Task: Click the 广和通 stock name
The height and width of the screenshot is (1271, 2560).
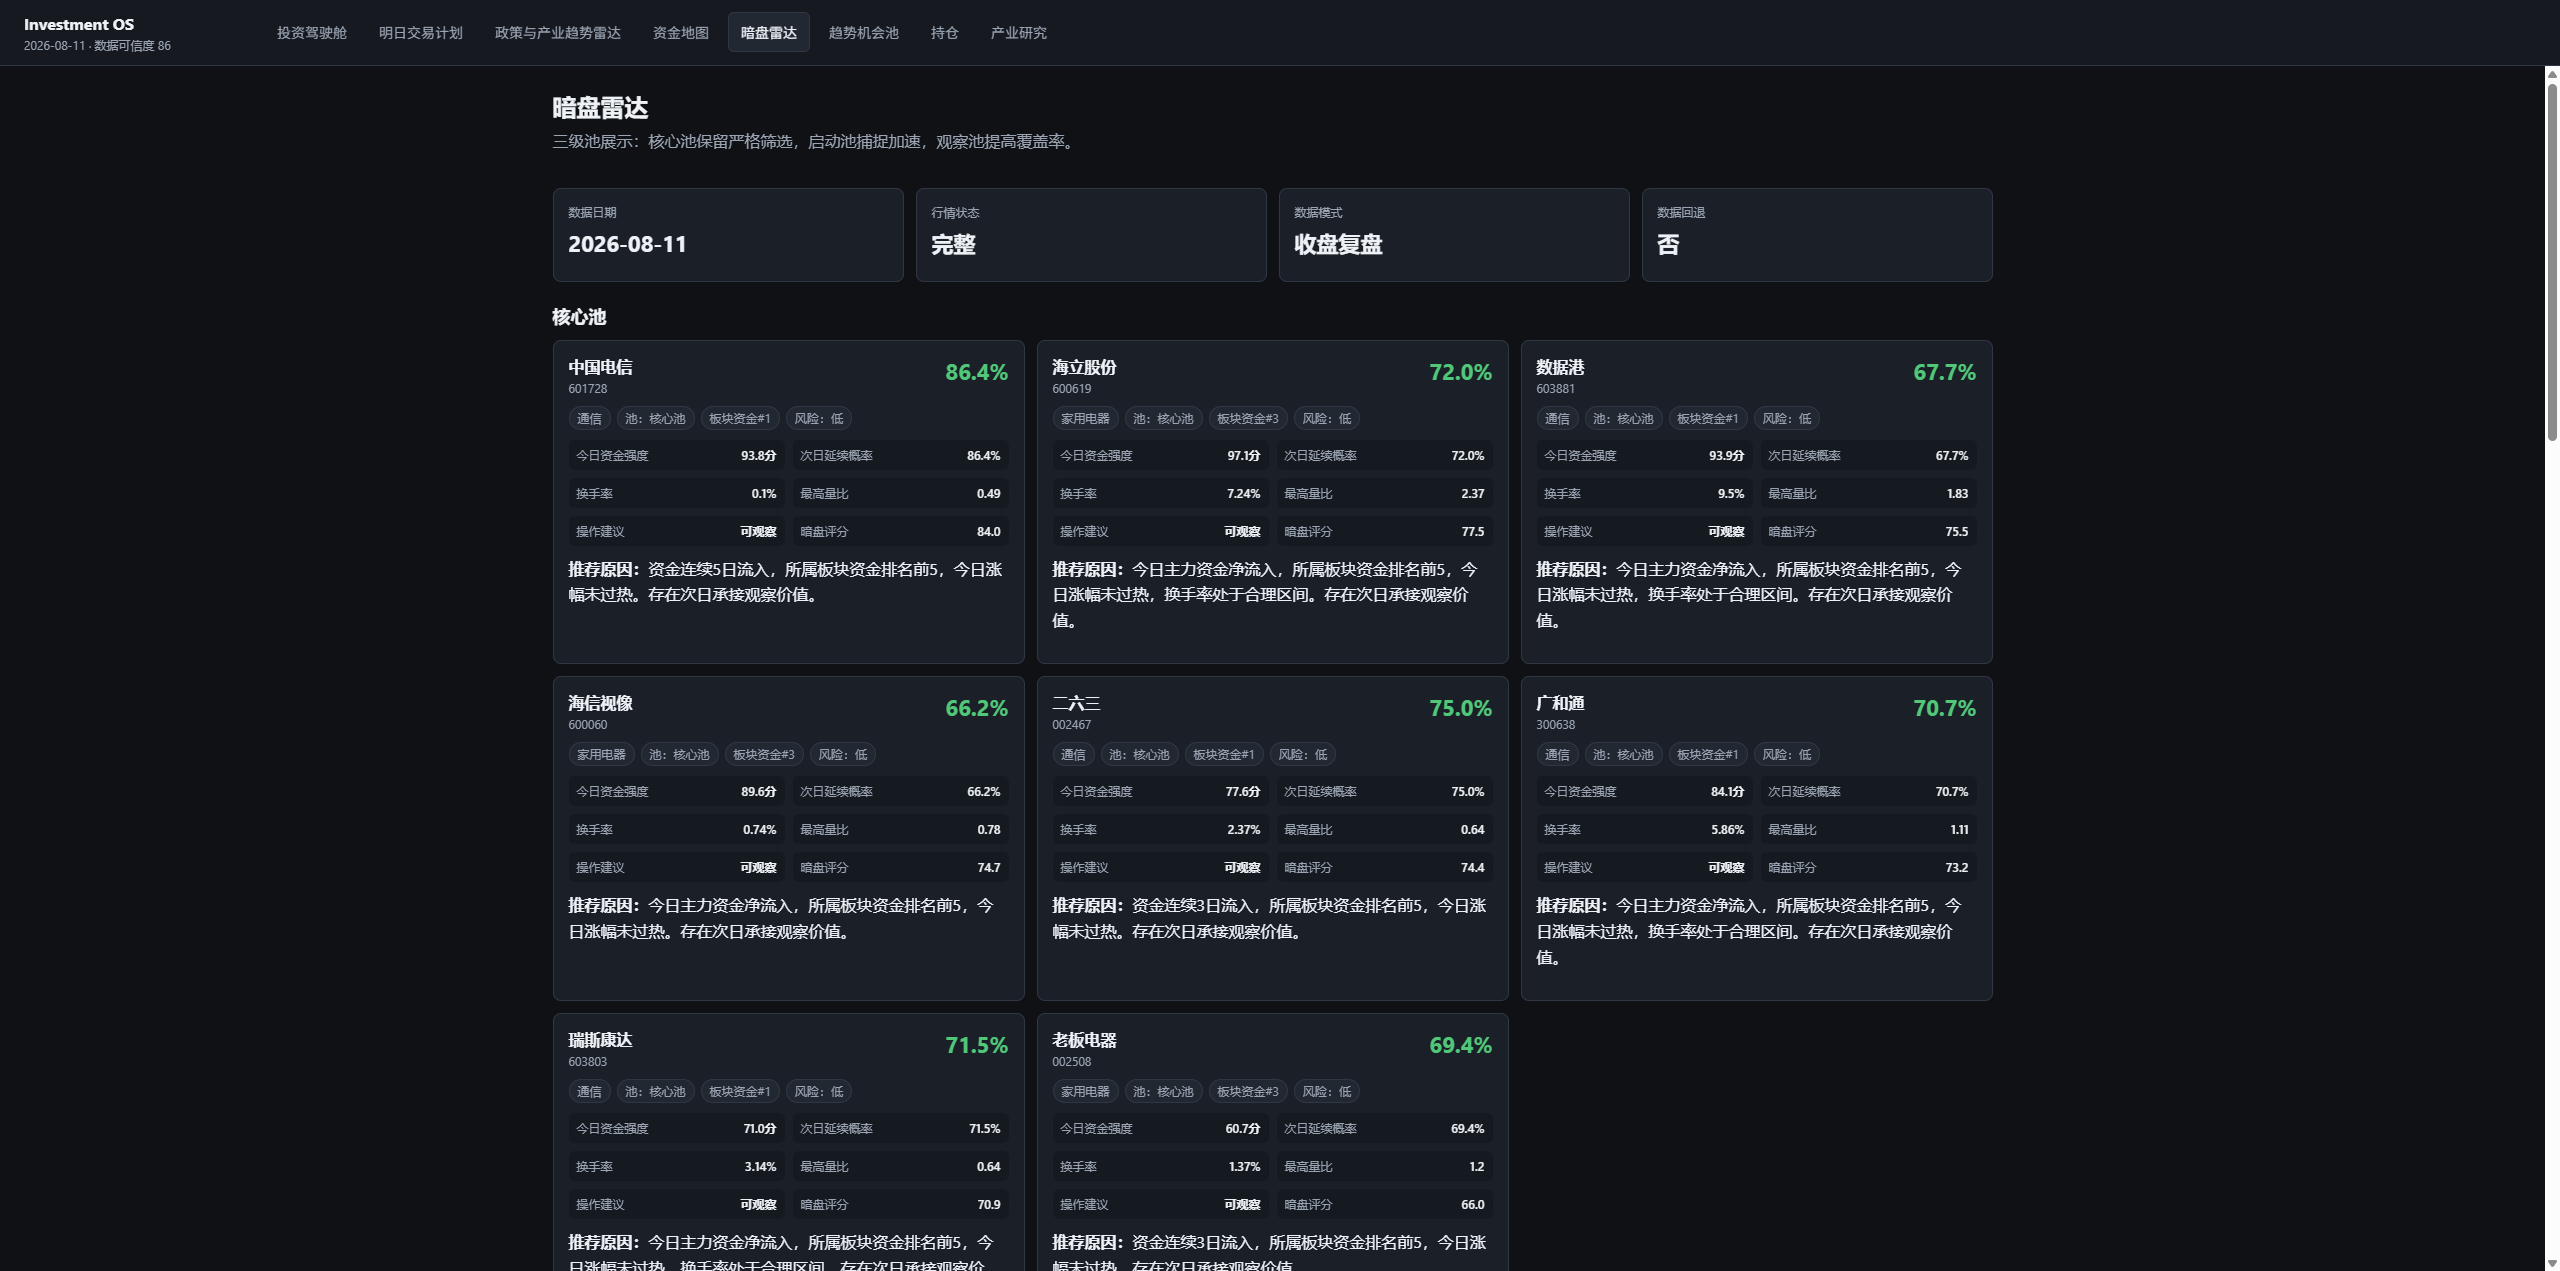Action: 1560,704
